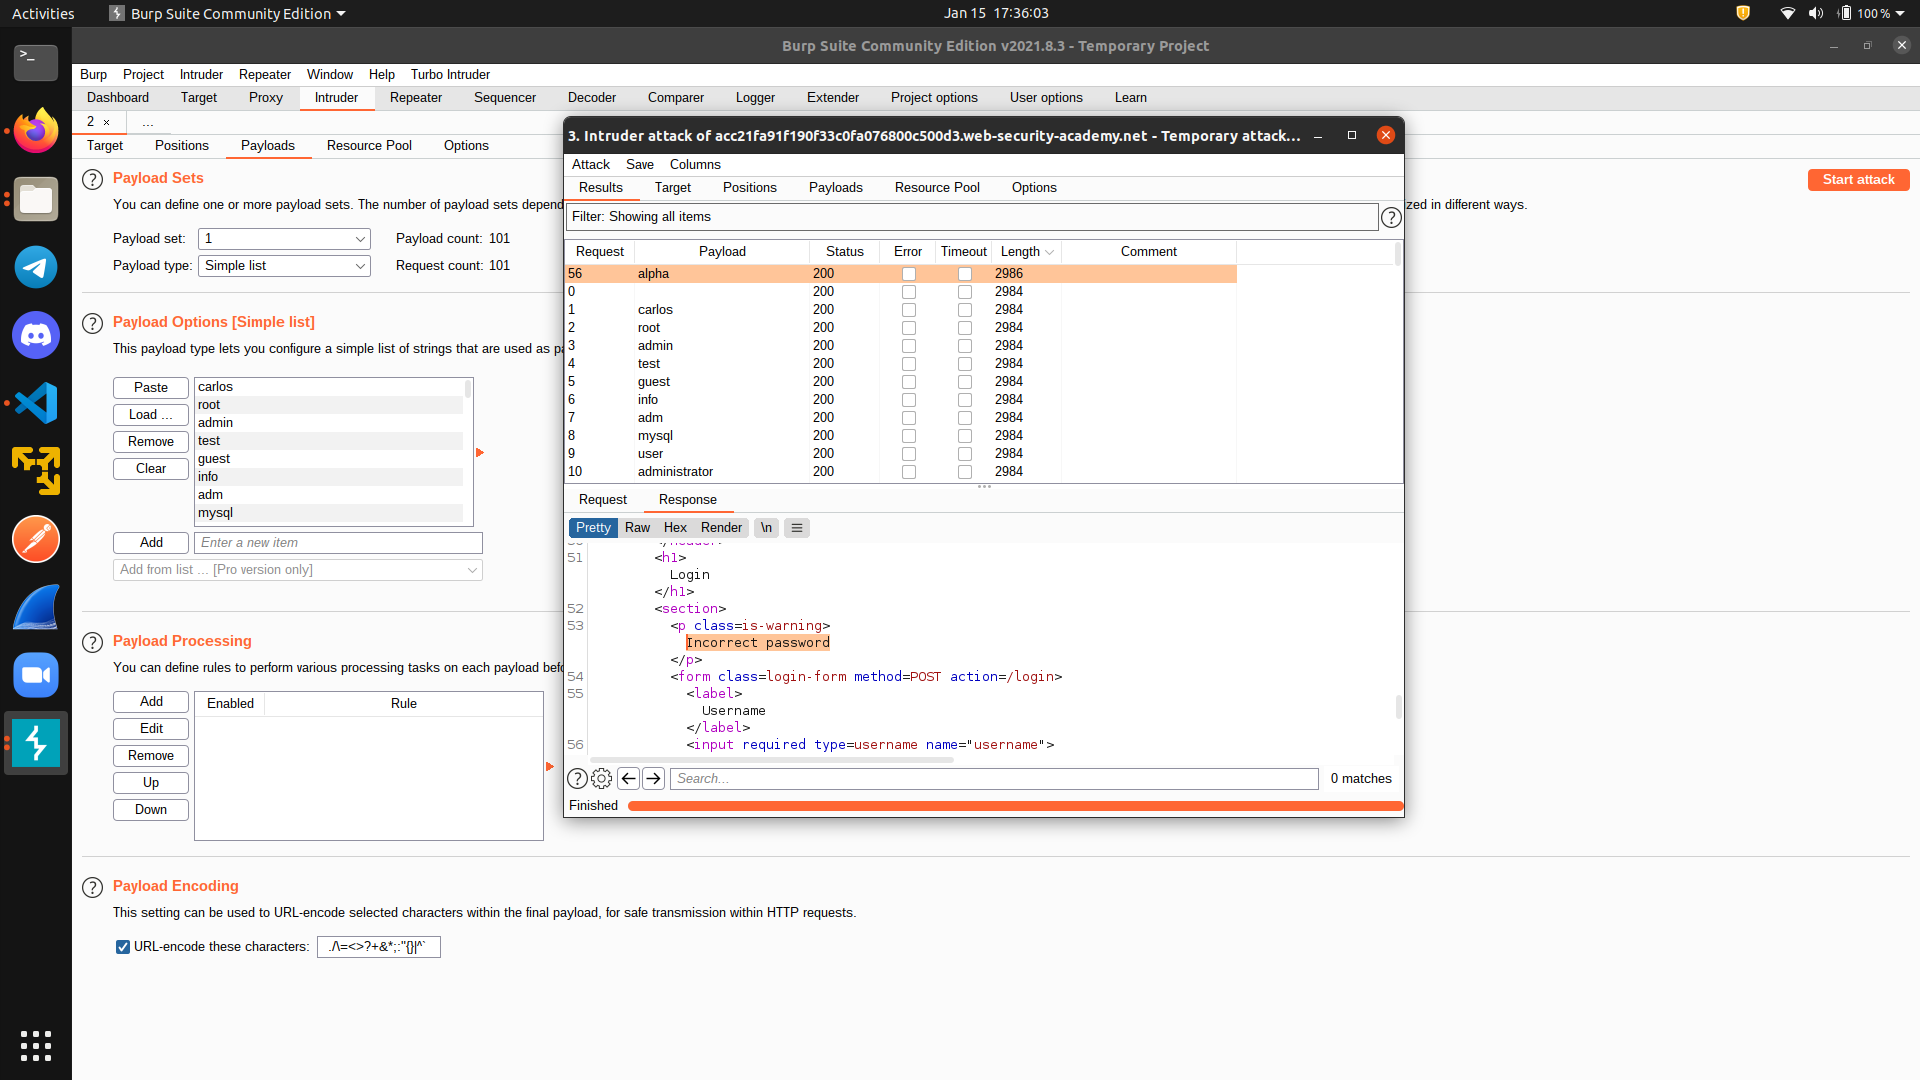This screenshot has width=1920, height=1080.
Task: Check the Timeout column for request 56
Action: [964, 273]
